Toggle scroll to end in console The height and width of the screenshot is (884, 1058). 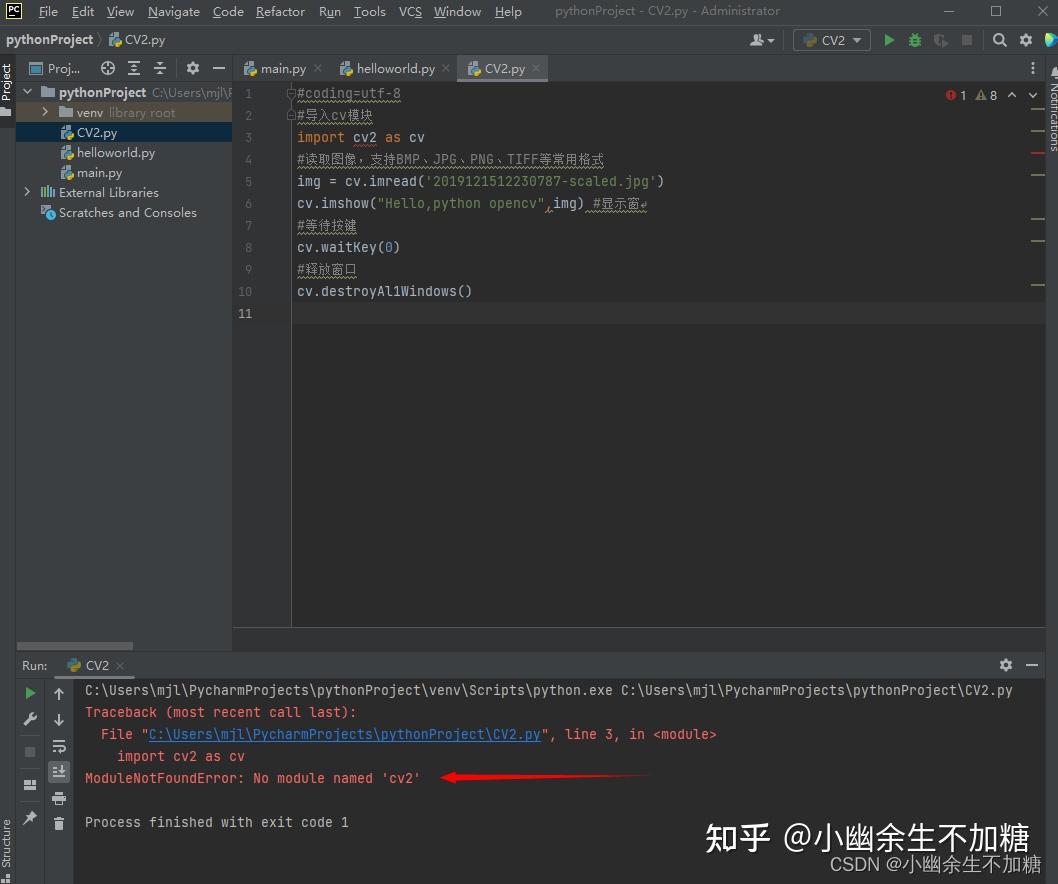pos(59,771)
